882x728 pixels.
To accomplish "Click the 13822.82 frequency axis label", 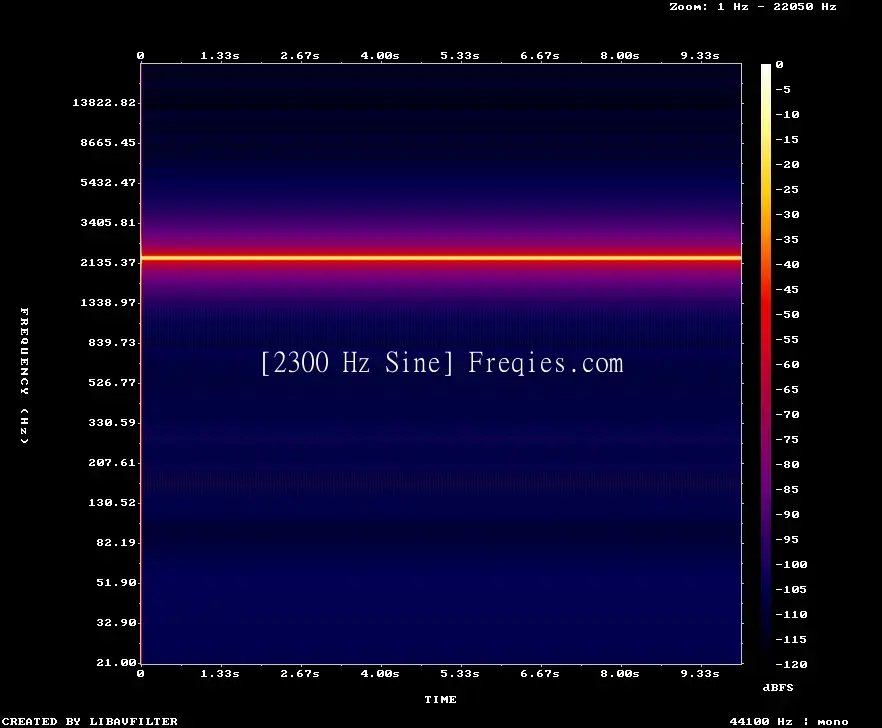I will 104,102.
